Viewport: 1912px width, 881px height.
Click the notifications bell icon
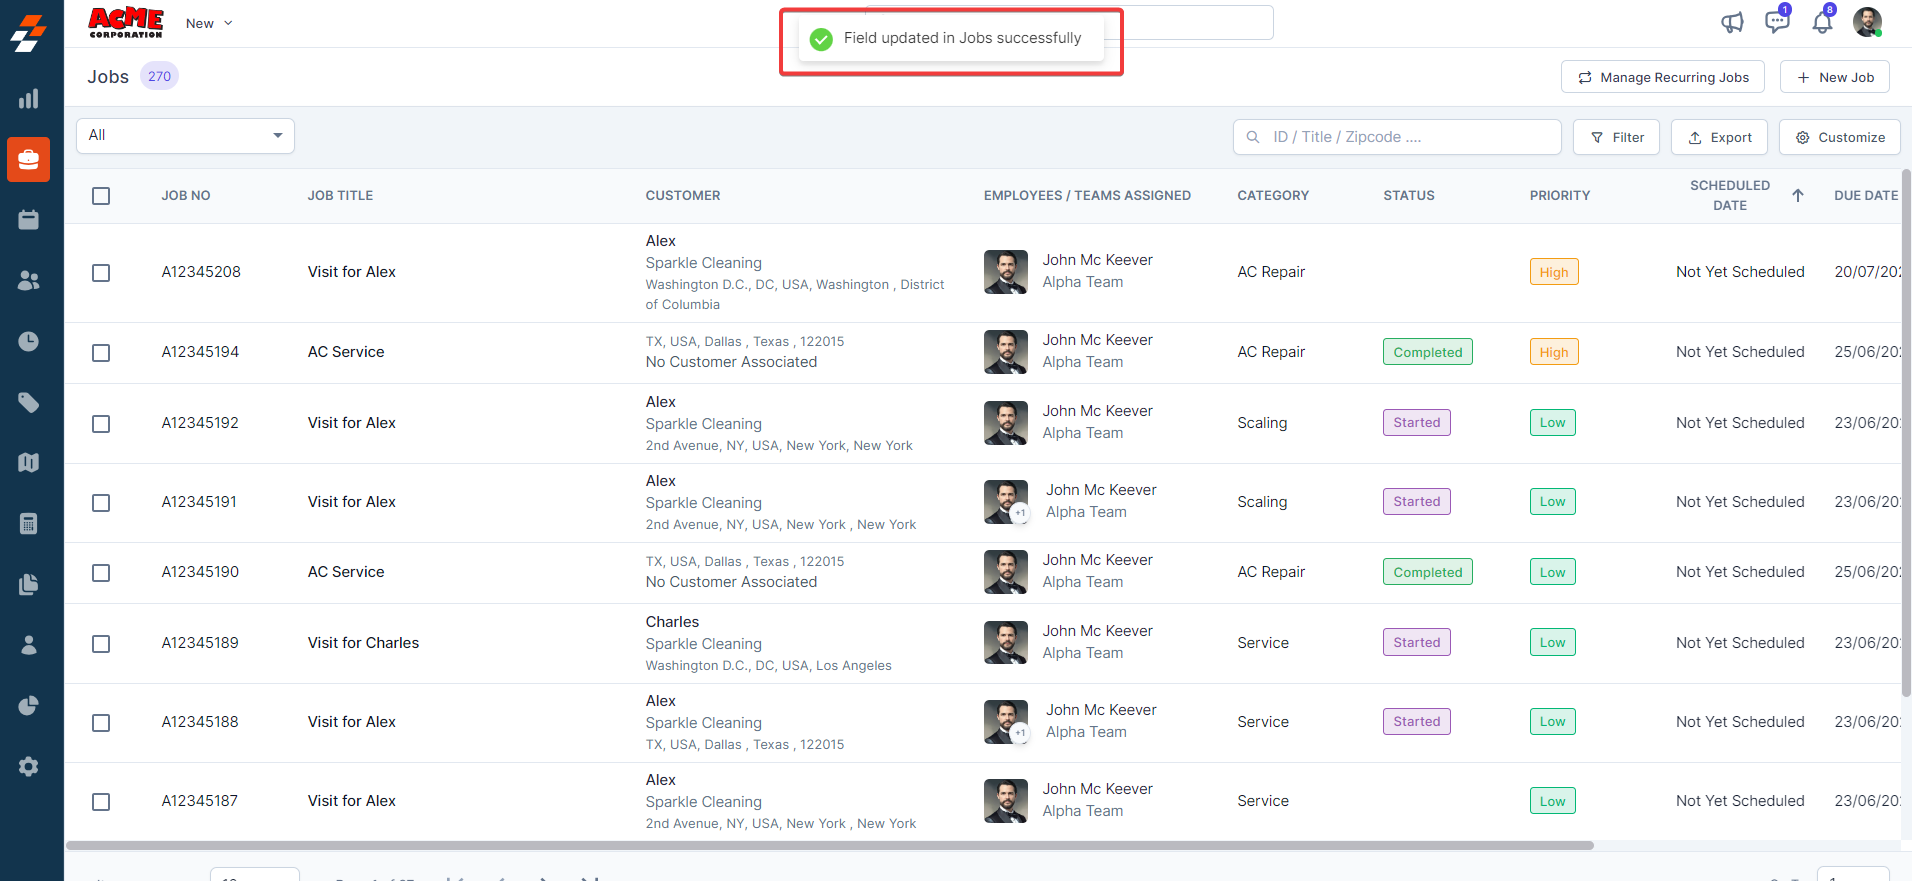click(1822, 22)
